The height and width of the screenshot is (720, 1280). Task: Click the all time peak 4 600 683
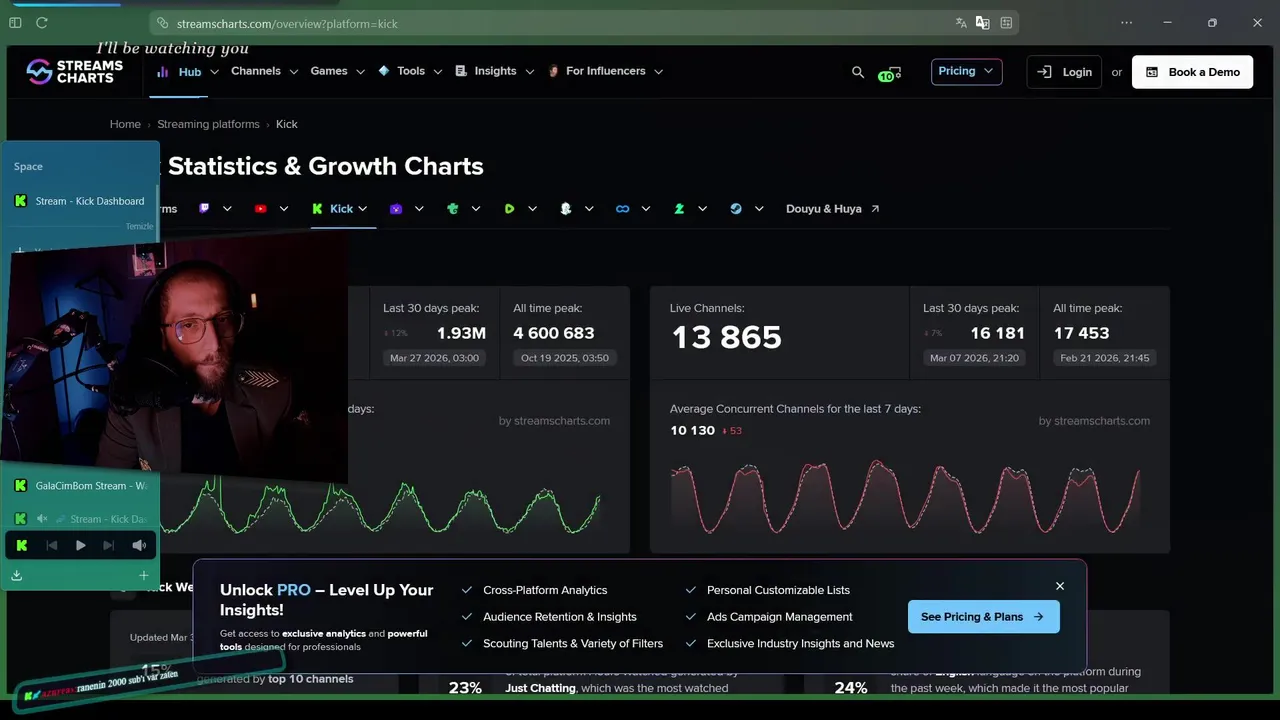554,333
